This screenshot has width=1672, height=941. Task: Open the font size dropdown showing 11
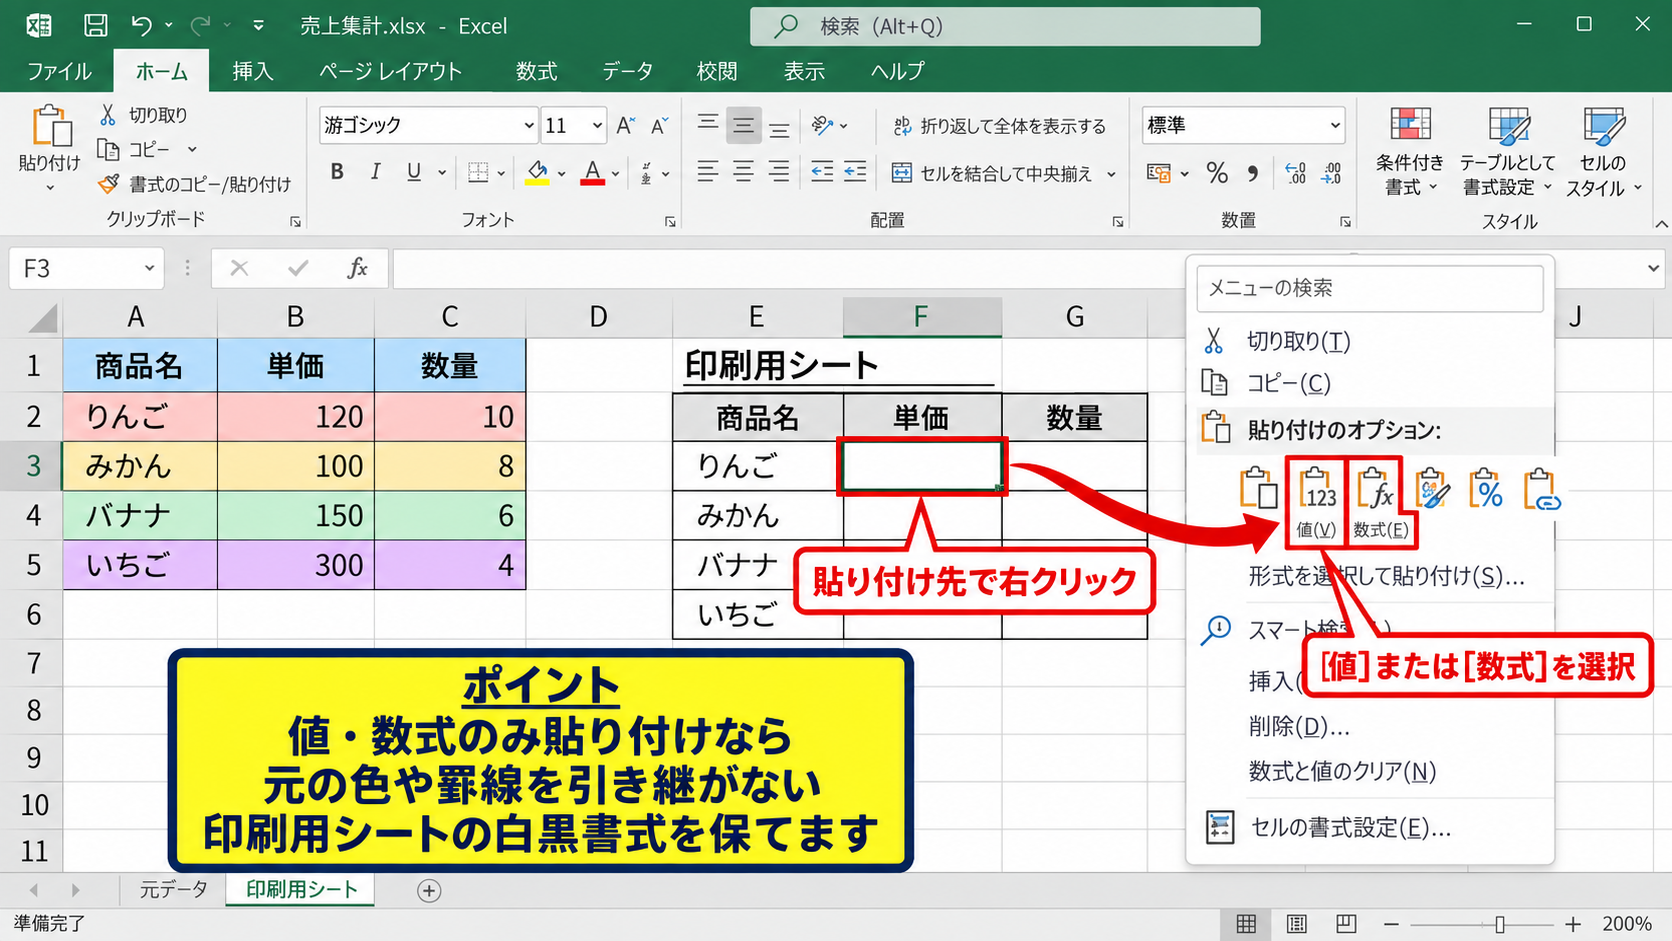(597, 126)
